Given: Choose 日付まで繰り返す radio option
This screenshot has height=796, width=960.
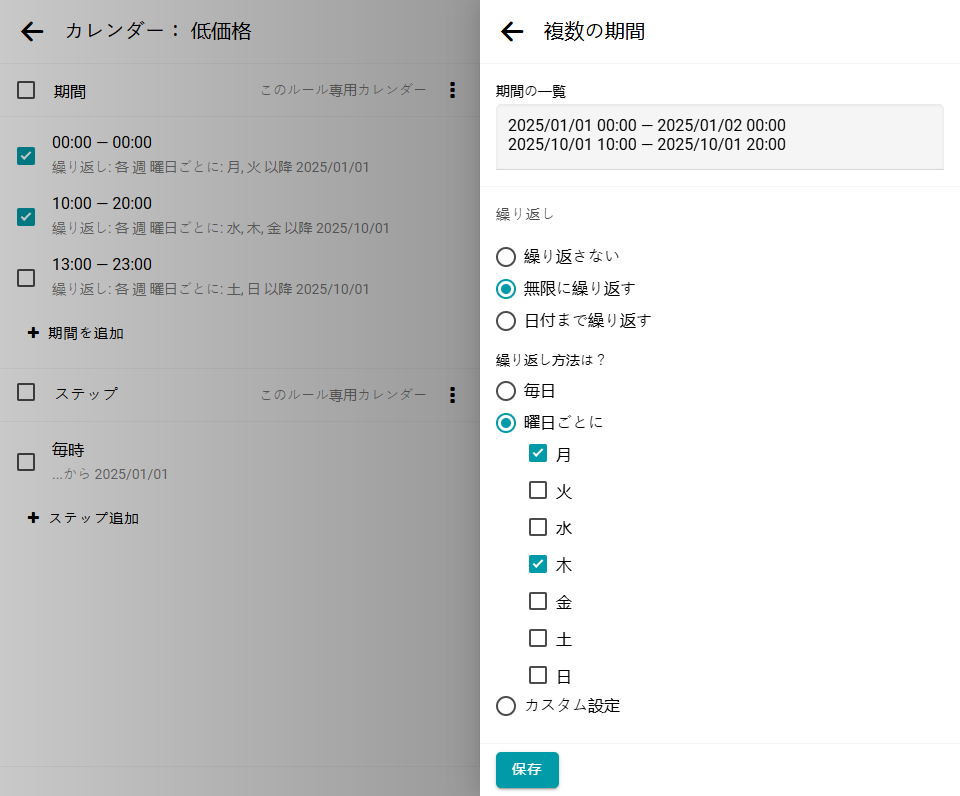Looking at the screenshot, I should click(506, 321).
